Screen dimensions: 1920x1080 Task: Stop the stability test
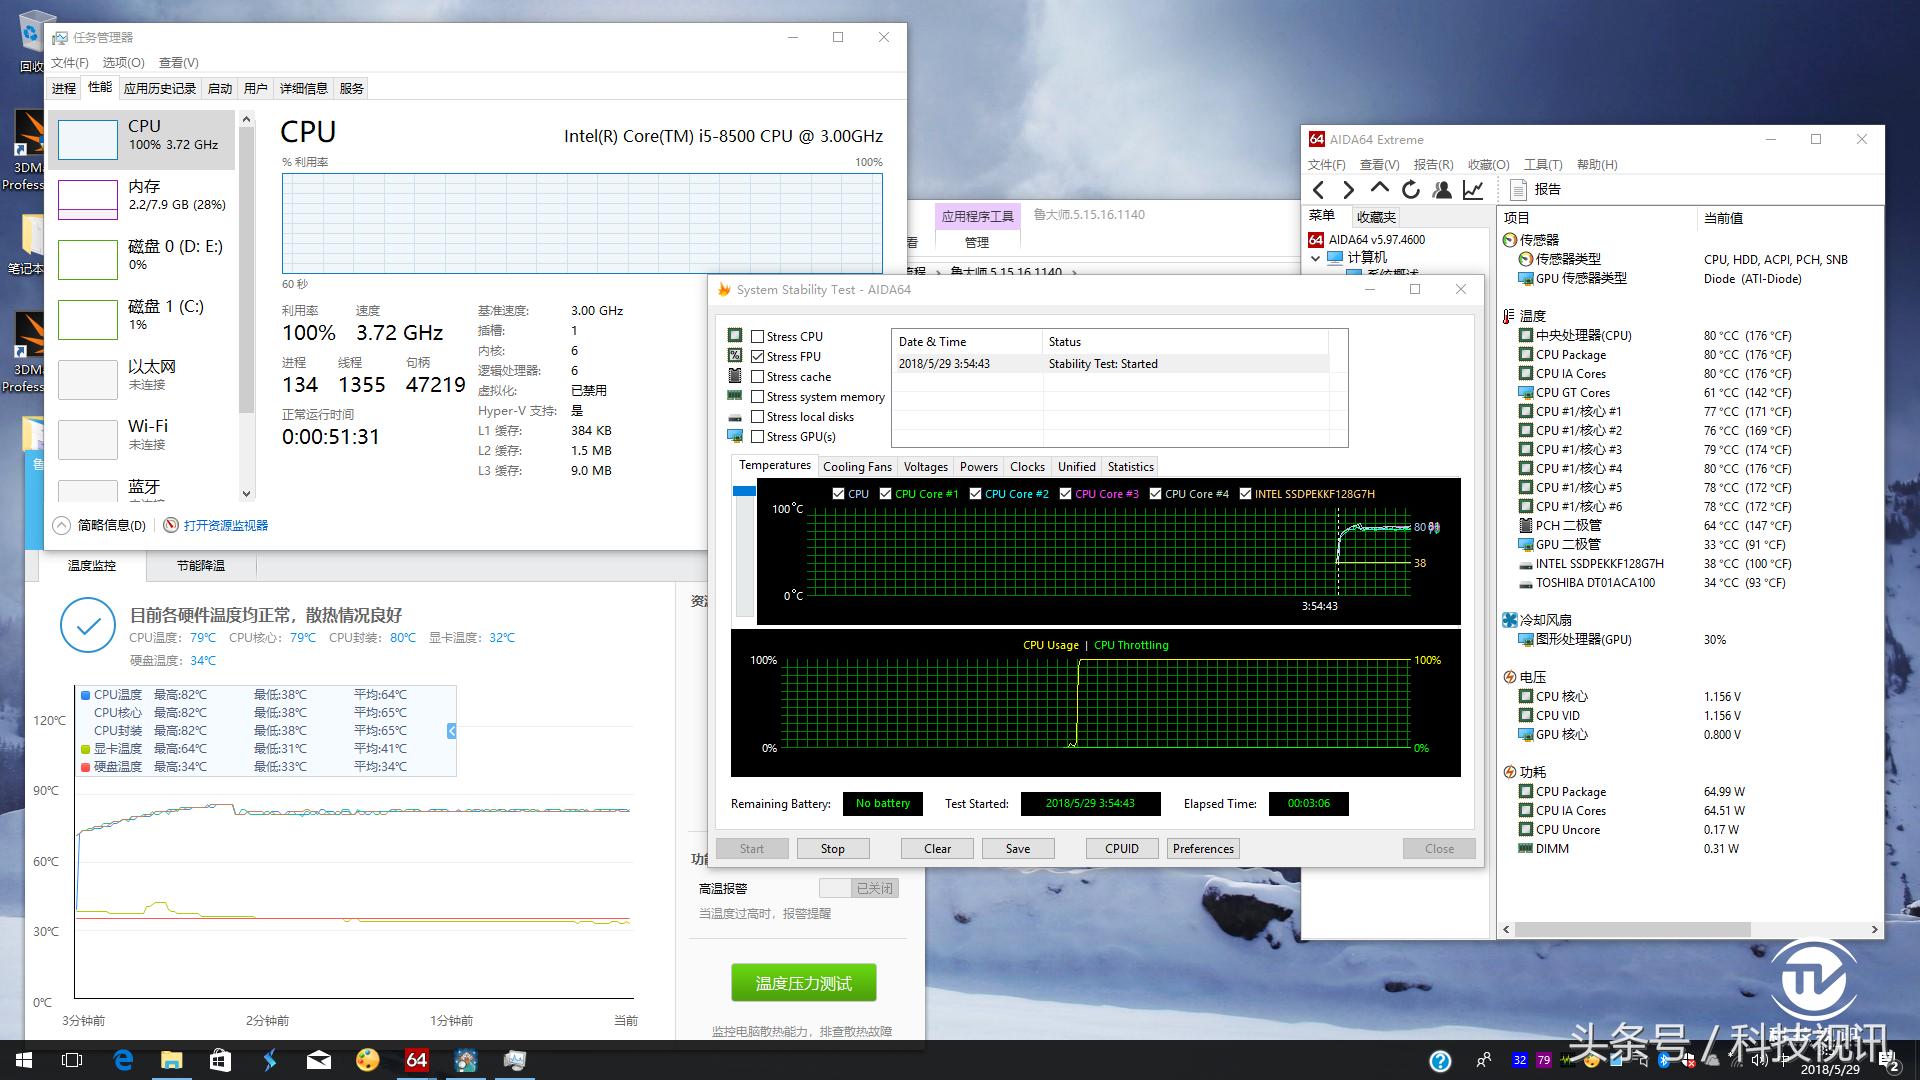[x=832, y=849]
